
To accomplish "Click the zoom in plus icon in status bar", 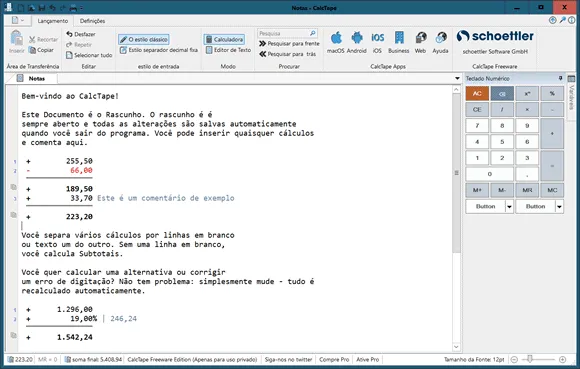I will pyautogui.click(x=563, y=359).
